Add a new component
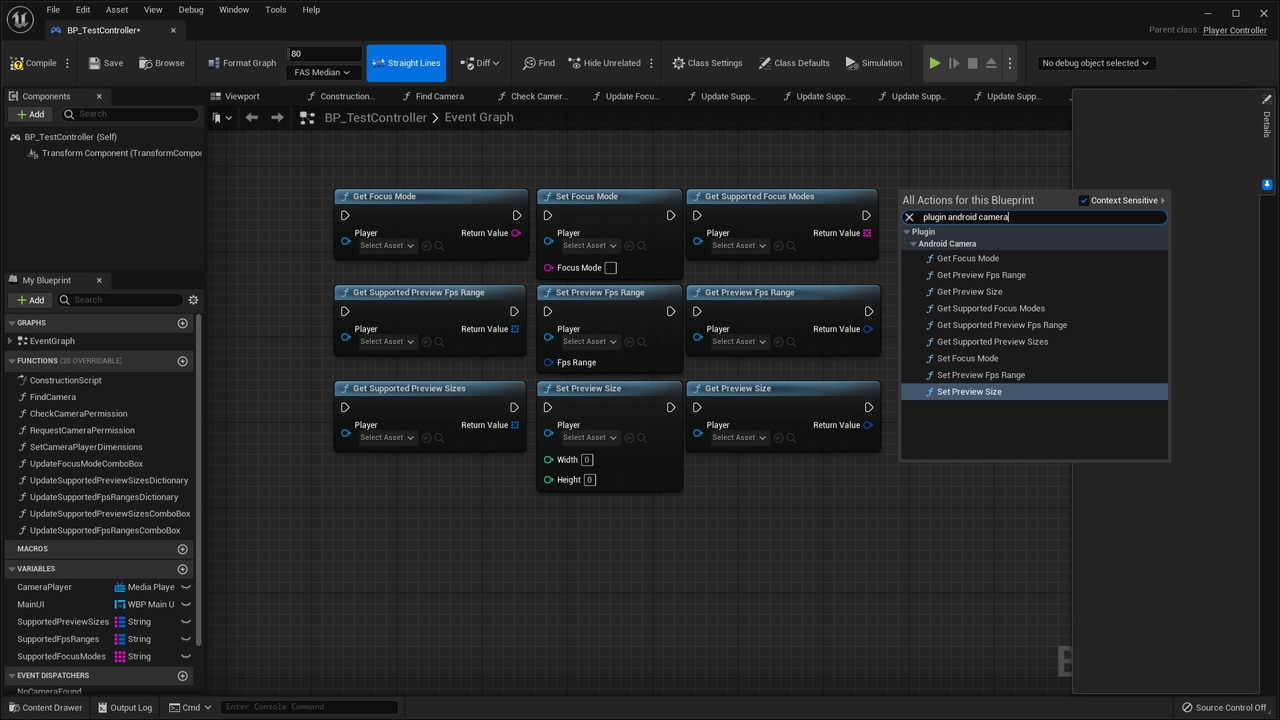This screenshot has height=720, width=1280. [x=30, y=114]
